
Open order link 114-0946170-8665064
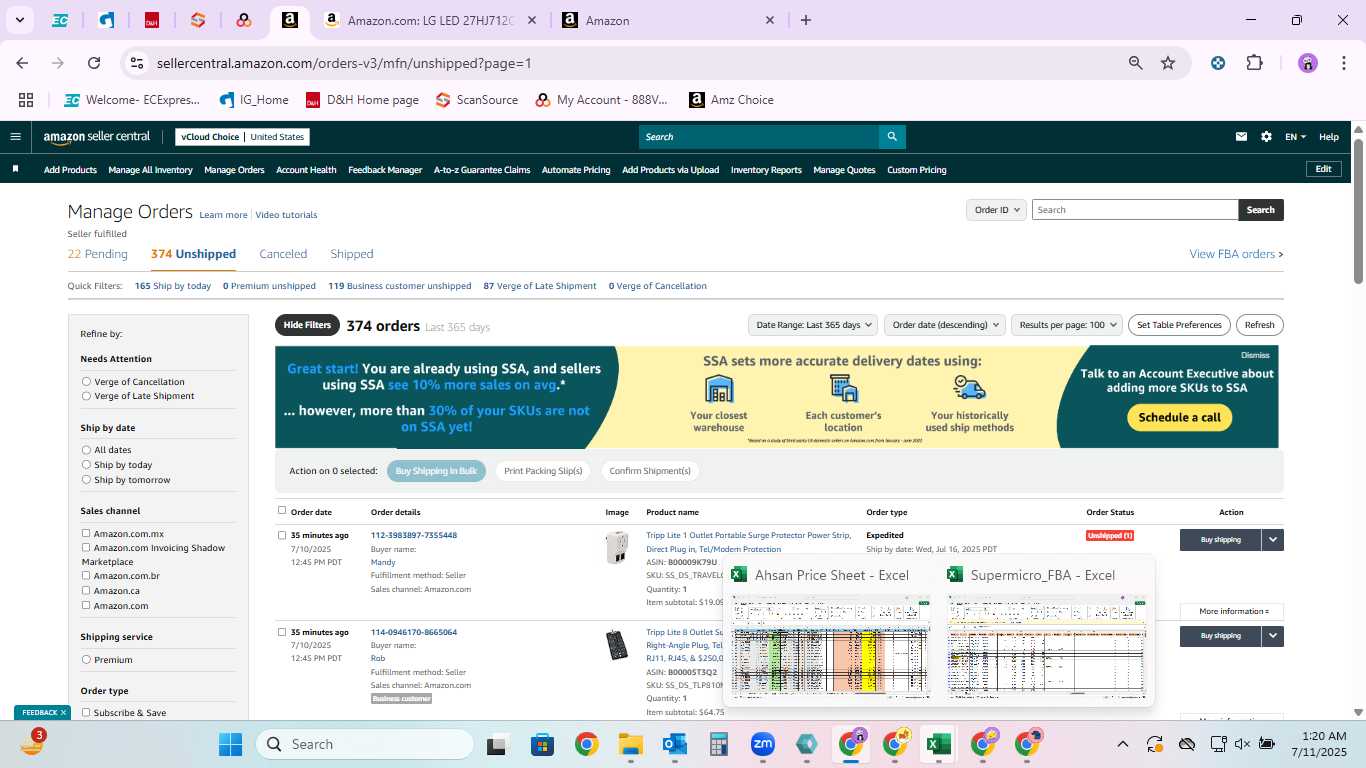414,632
